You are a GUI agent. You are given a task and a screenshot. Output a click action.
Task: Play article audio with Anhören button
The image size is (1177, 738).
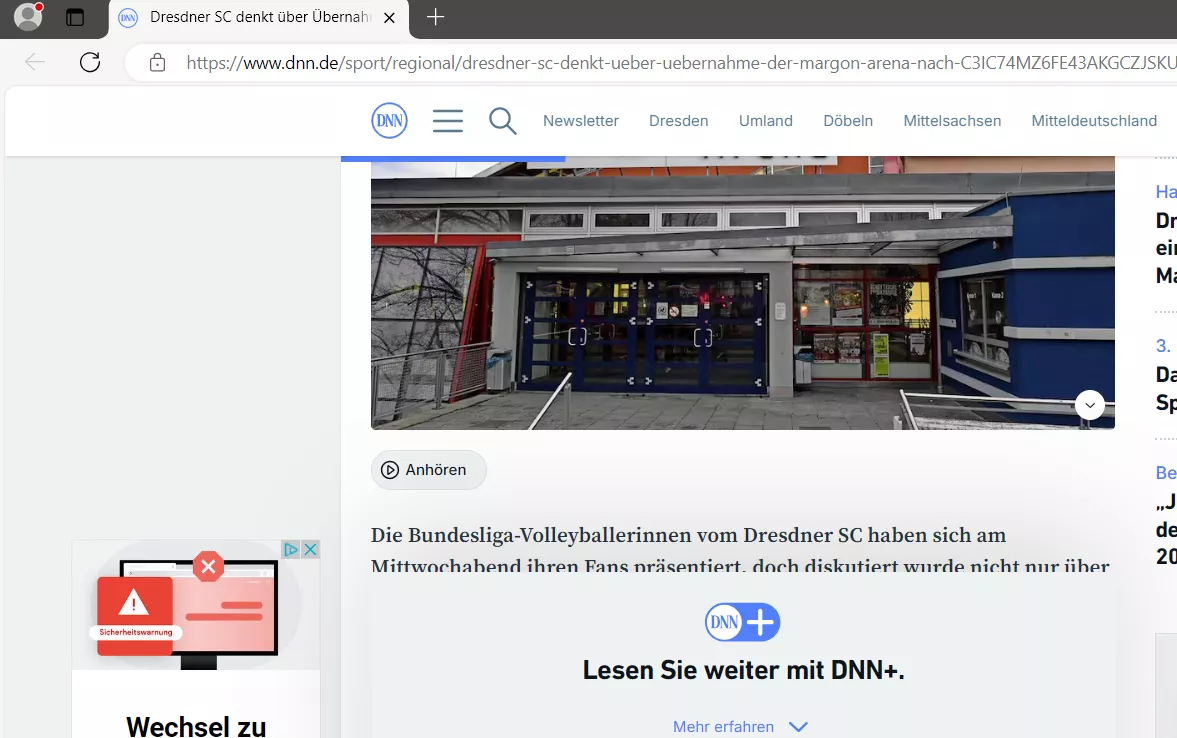429,470
